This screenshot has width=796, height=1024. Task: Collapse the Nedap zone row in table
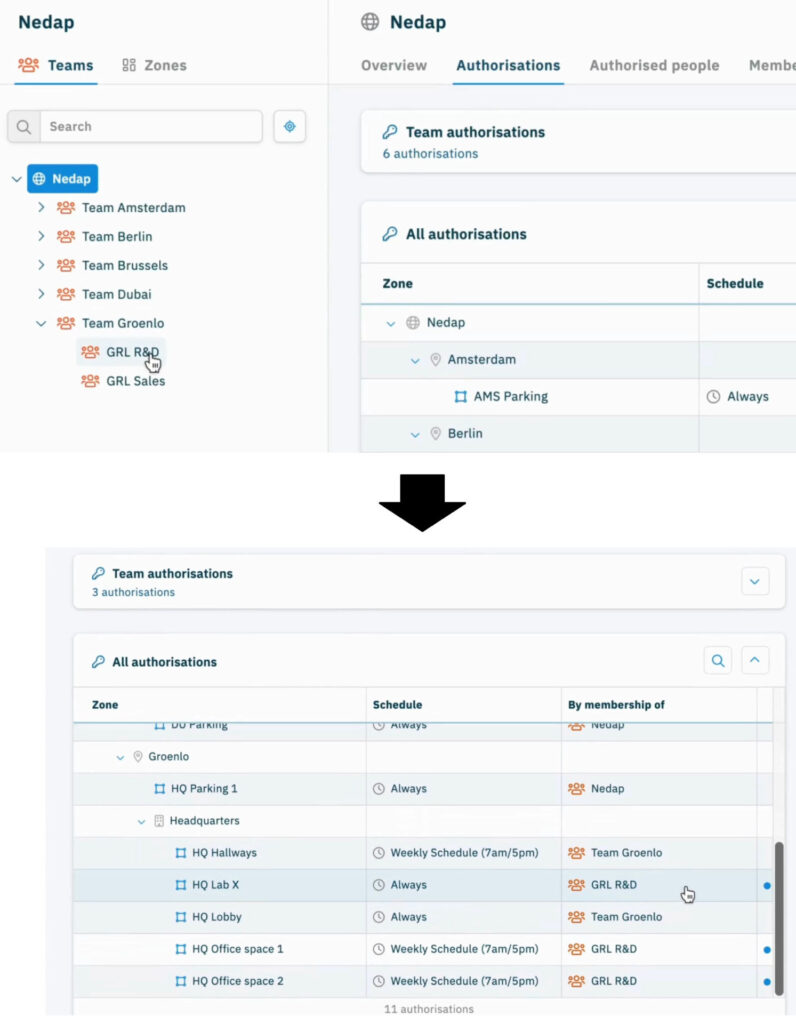click(x=390, y=323)
